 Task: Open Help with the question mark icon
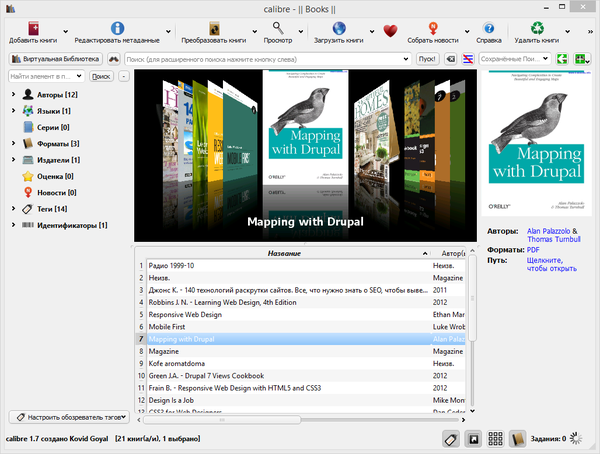489,29
